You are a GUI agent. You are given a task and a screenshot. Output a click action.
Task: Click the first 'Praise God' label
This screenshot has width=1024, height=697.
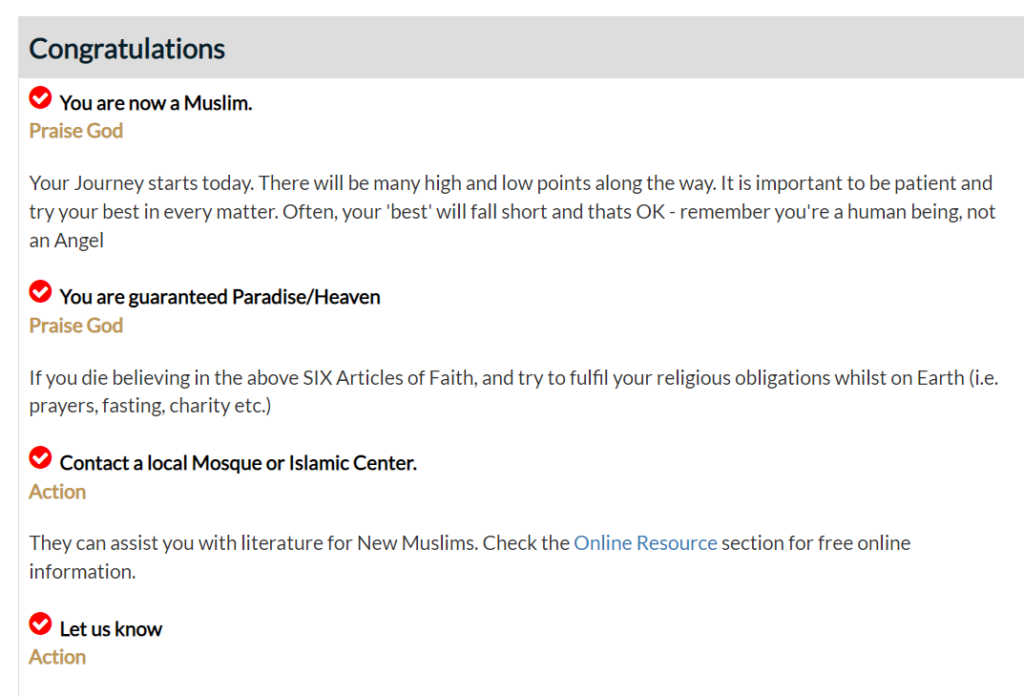tap(76, 131)
